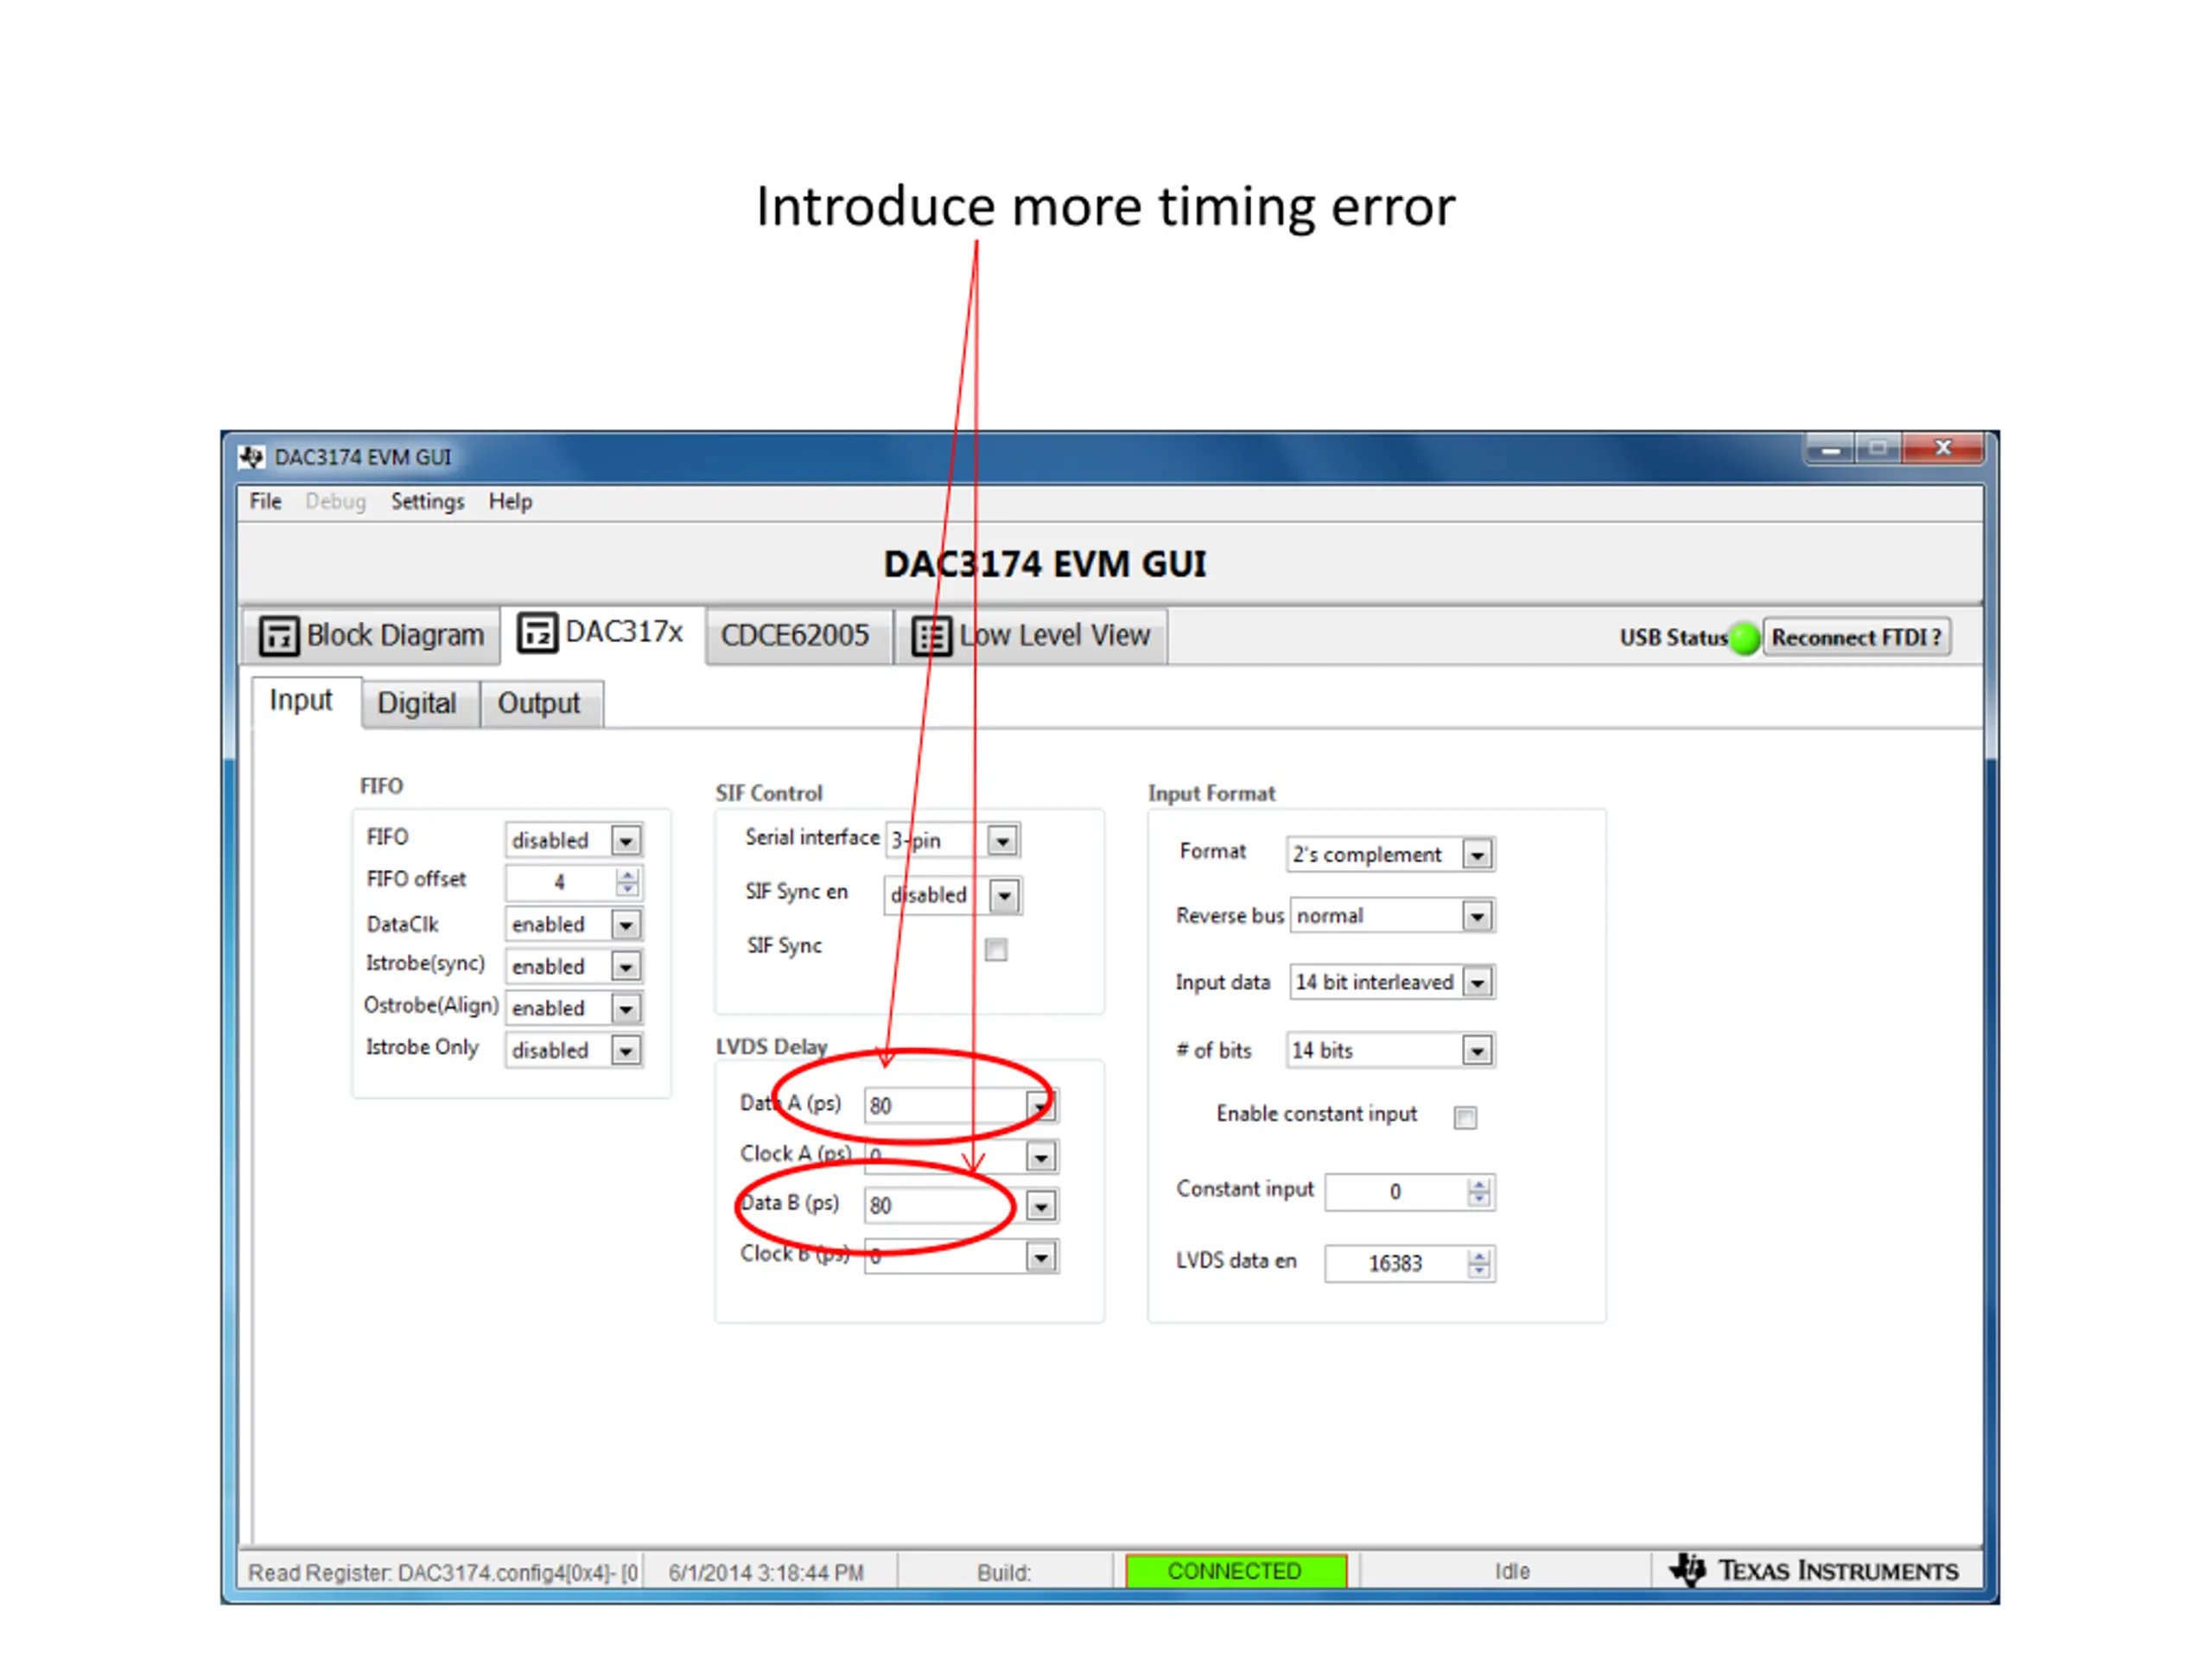Click the Texas Instruments logo in status bar

coord(1812,1570)
